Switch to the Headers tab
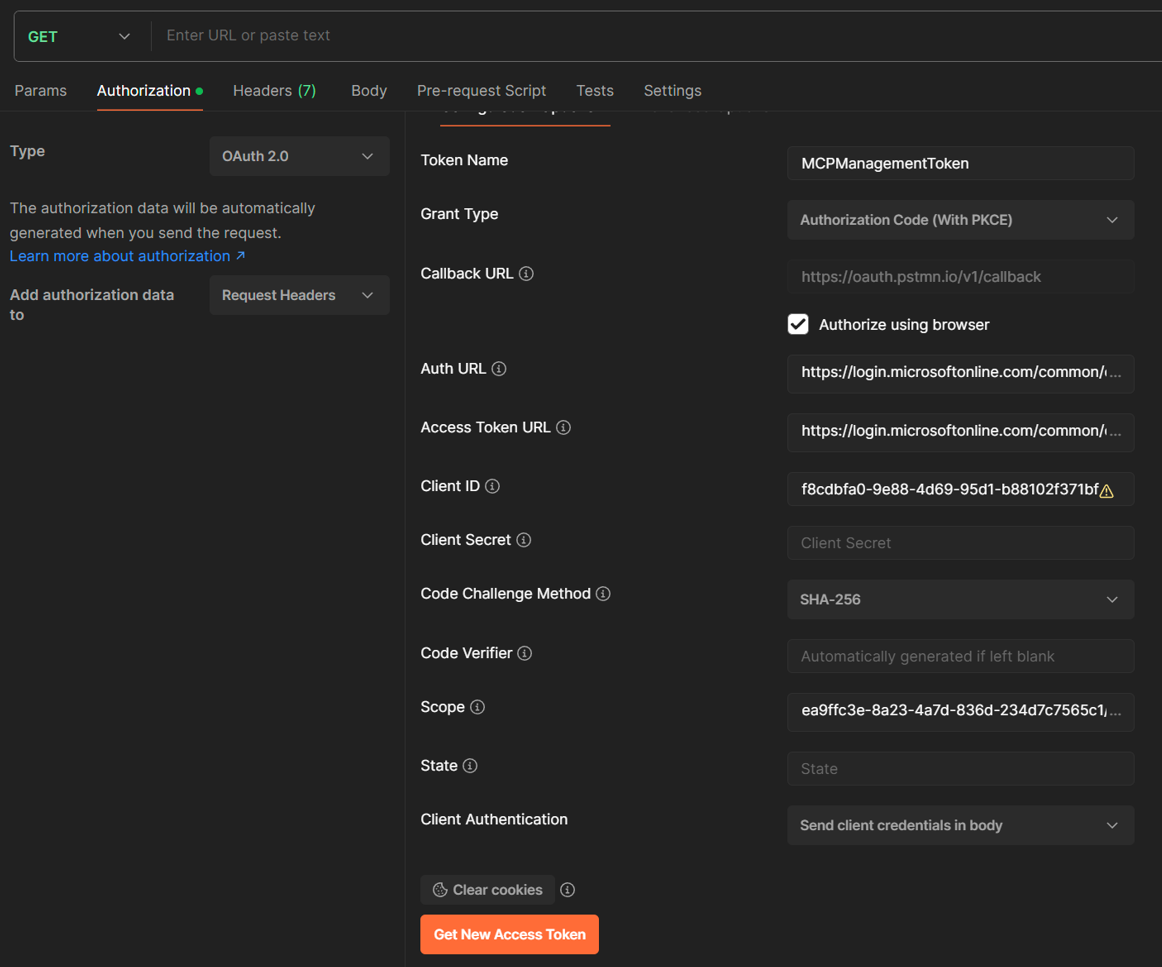The image size is (1162, 967). click(274, 91)
